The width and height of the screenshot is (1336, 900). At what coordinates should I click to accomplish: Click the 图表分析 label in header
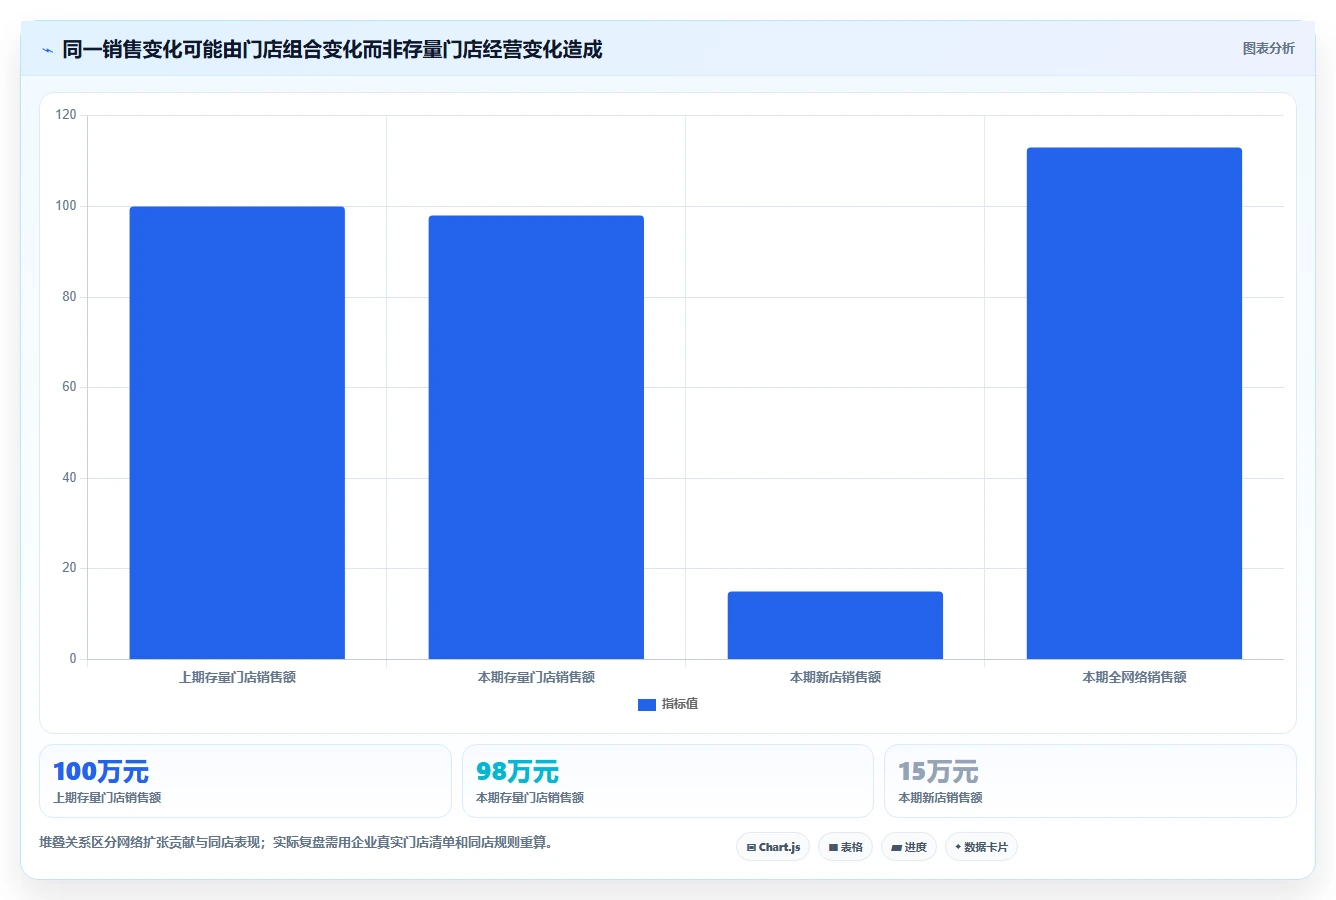click(x=1268, y=48)
